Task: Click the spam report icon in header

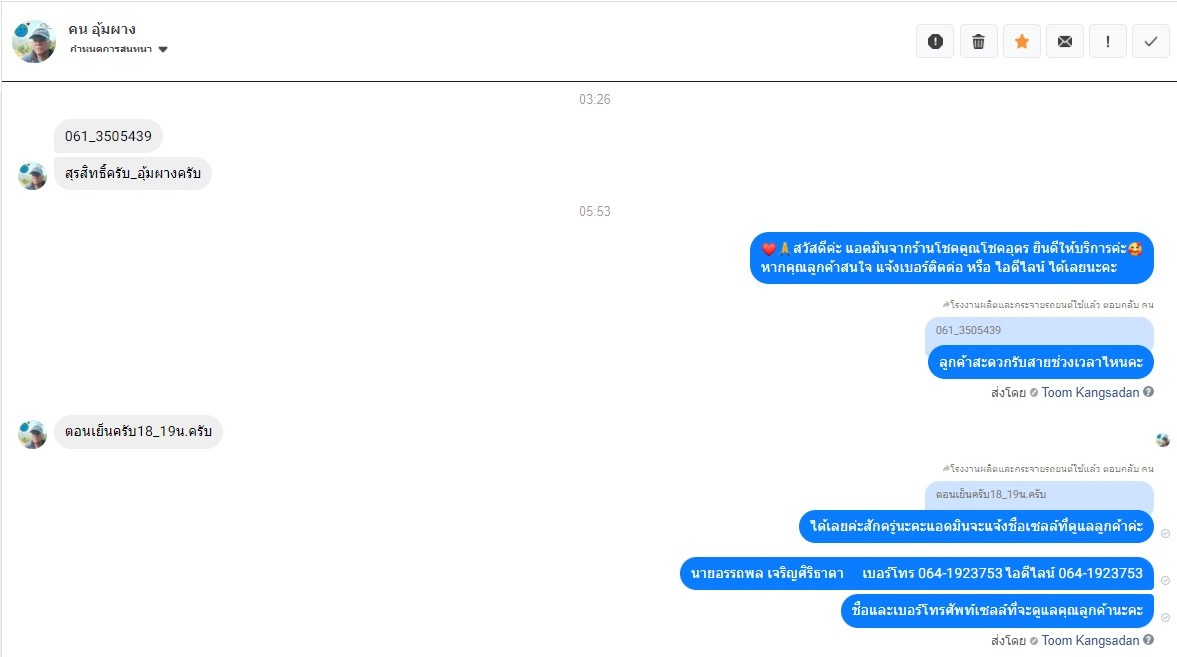Action: click(935, 41)
